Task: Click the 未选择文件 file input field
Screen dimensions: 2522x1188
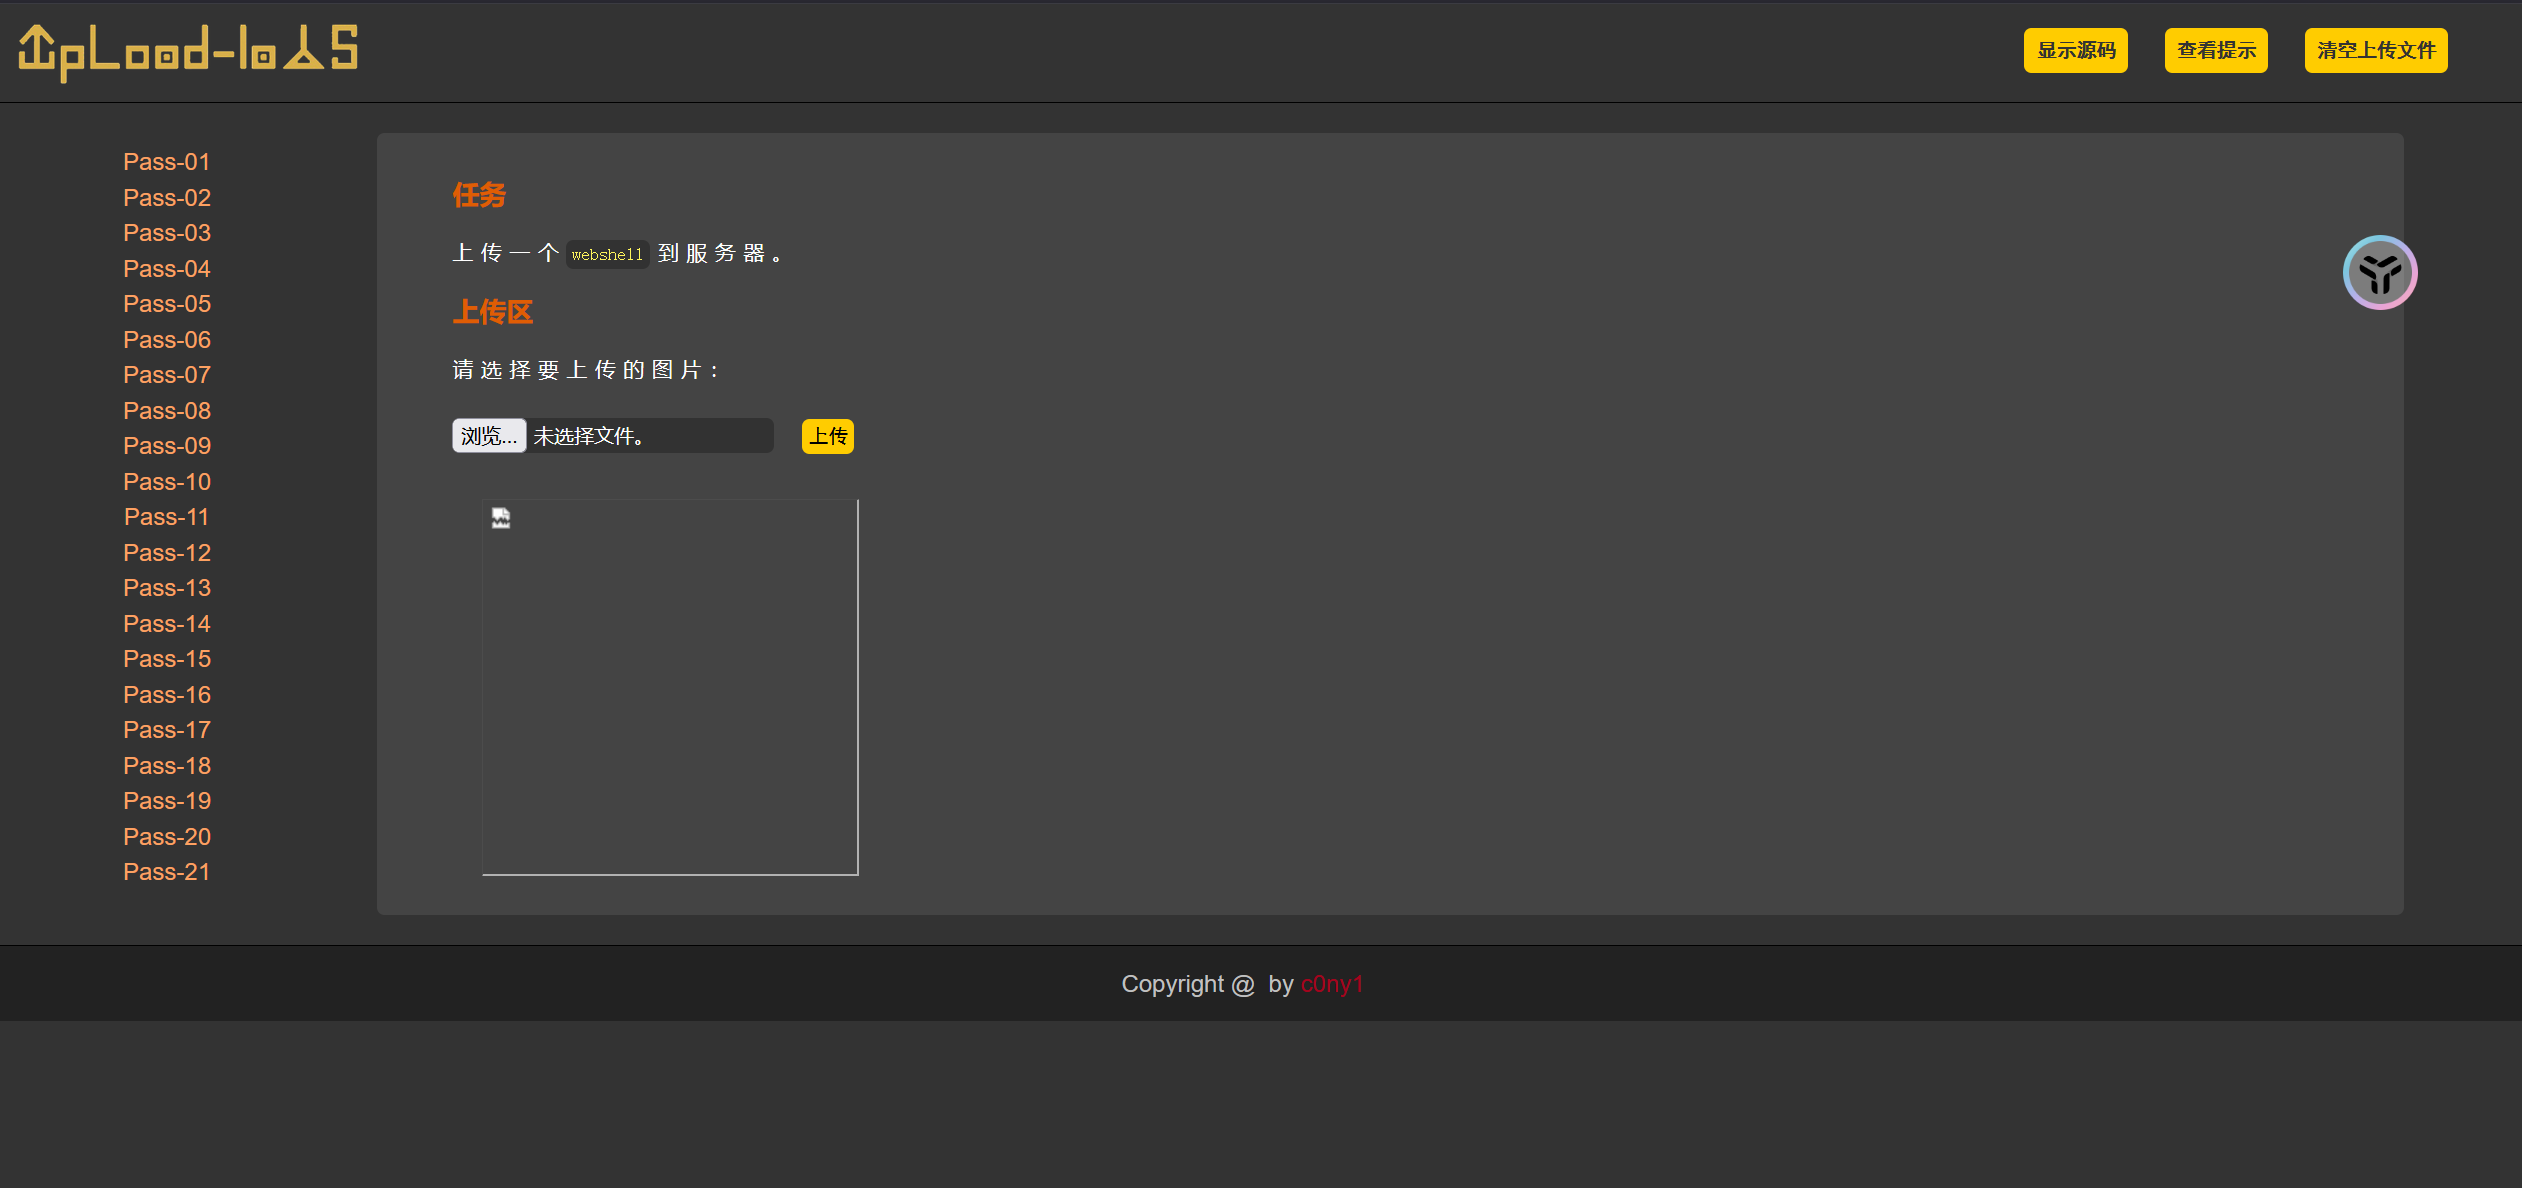Action: click(650, 436)
